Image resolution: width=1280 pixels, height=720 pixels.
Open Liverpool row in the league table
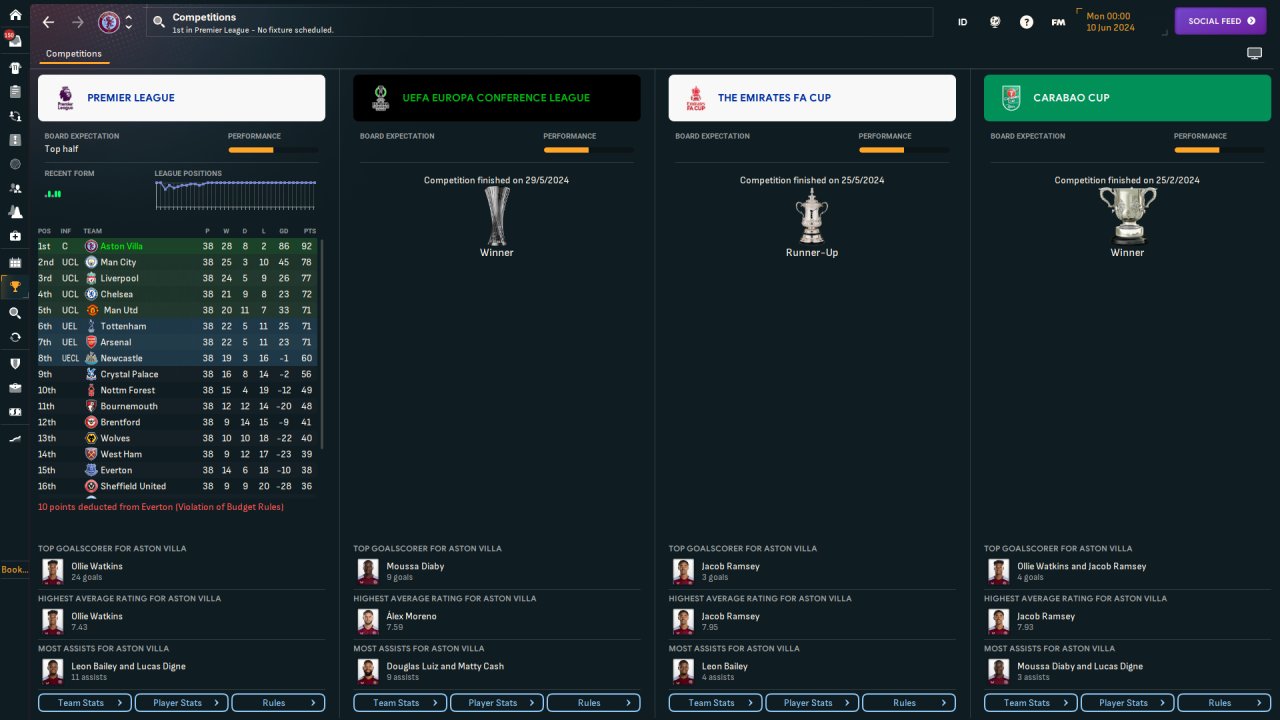point(177,278)
